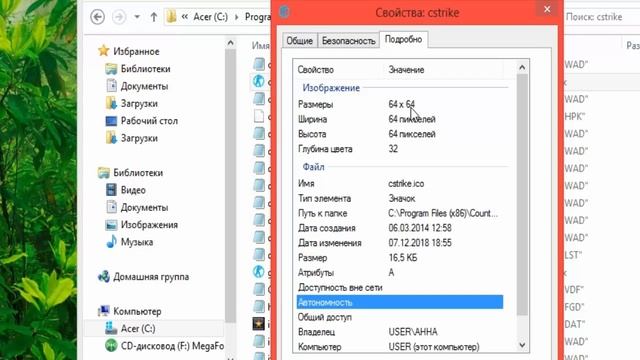Expand the Библиотеки tree node
Screen dimensions: 640x360
coord(138,173)
